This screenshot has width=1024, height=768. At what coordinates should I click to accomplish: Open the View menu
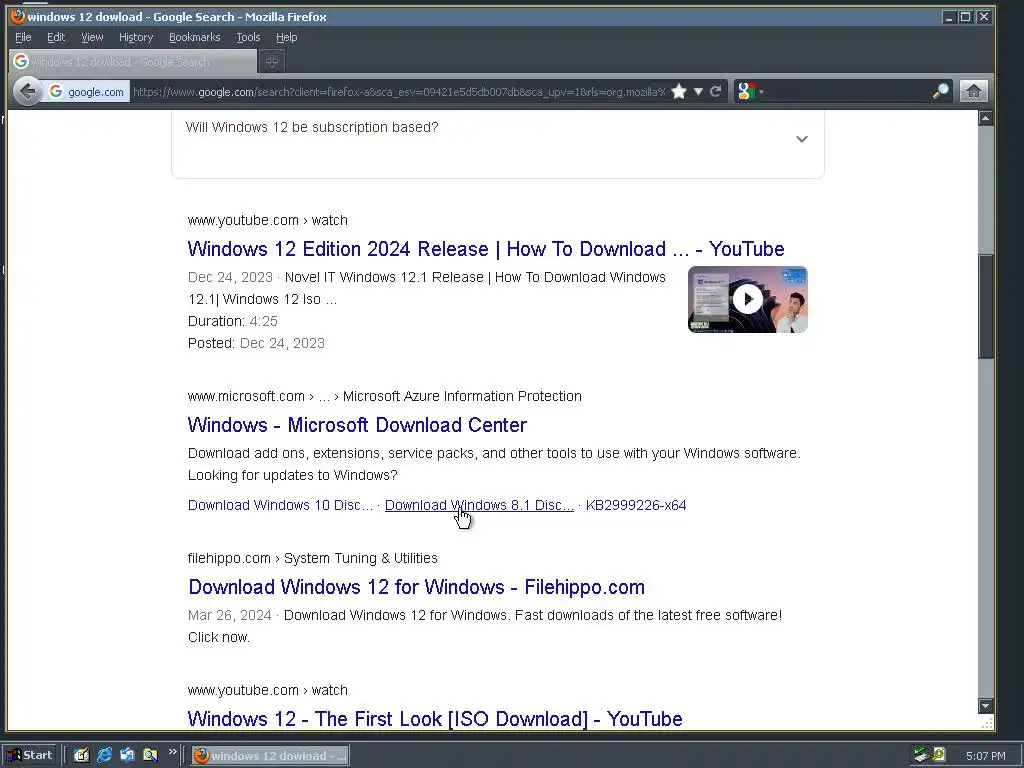coord(92,37)
